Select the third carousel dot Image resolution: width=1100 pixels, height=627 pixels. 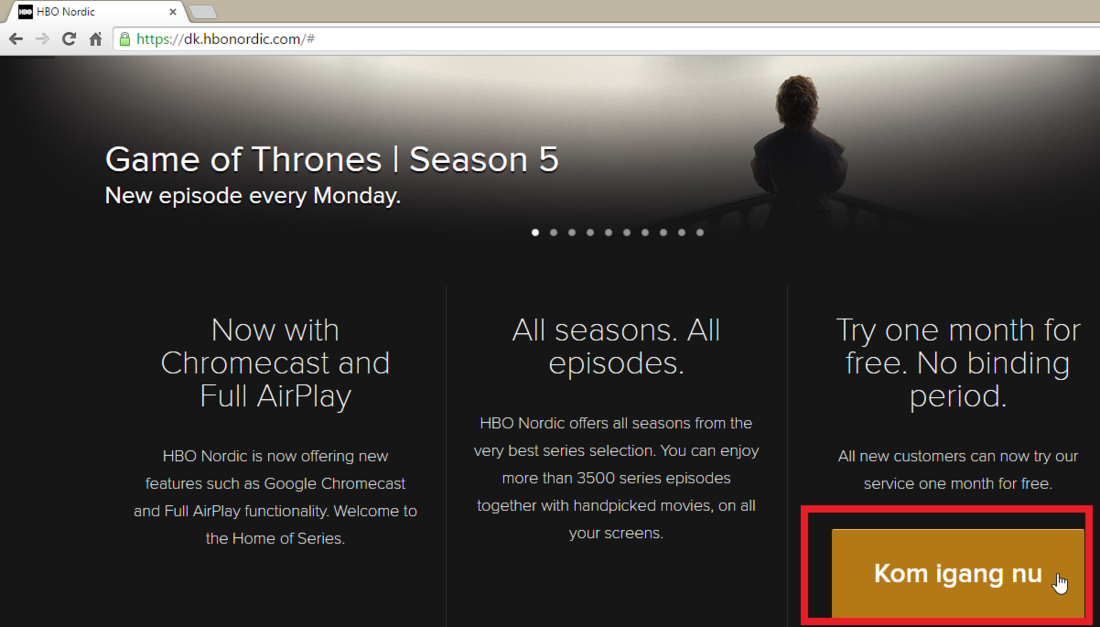[572, 232]
